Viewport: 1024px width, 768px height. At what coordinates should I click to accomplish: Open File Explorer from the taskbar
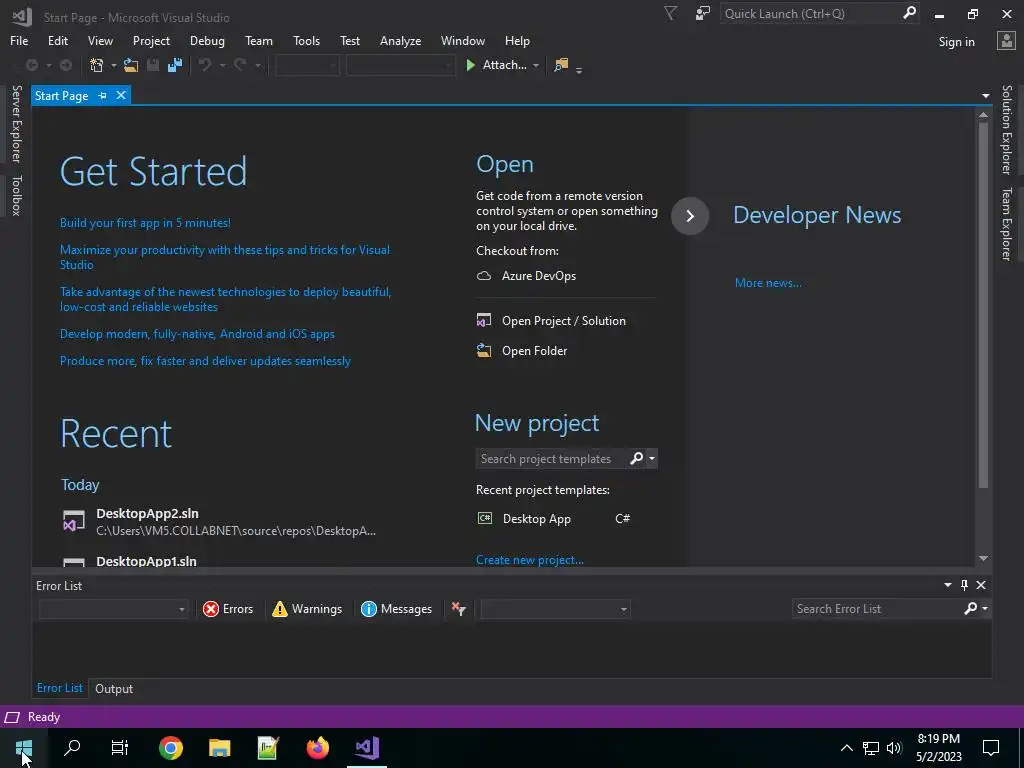click(219, 748)
